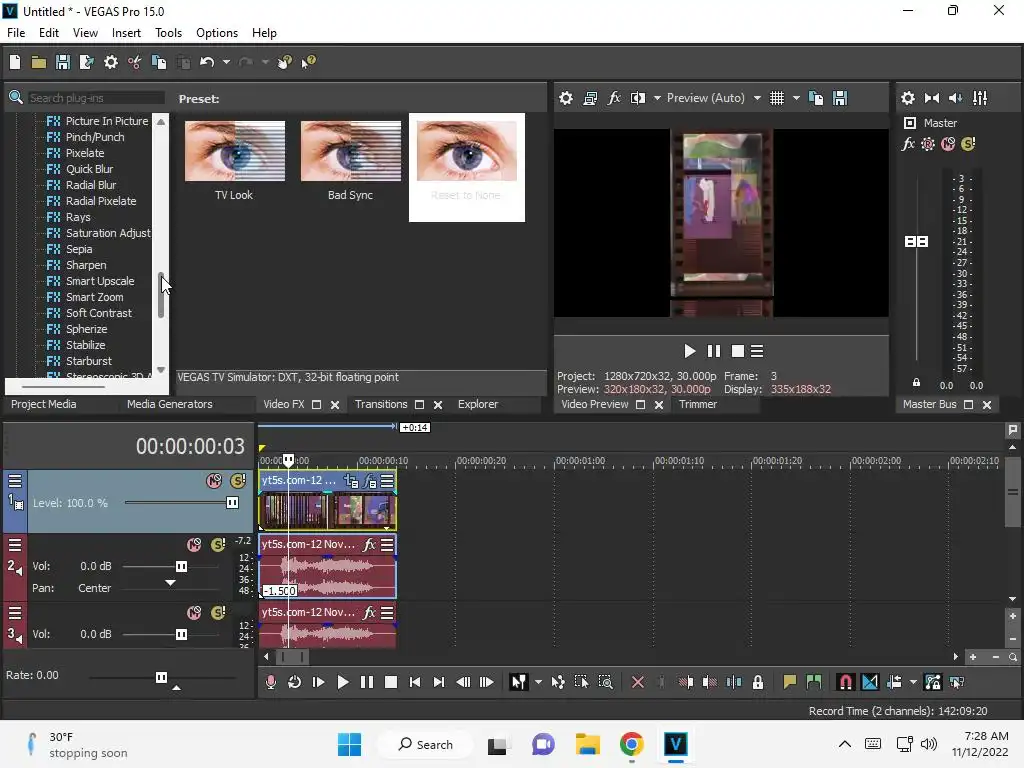Open the Tools menu
Image resolution: width=1024 pixels, height=768 pixels.
pyautogui.click(x=168, y=33)
